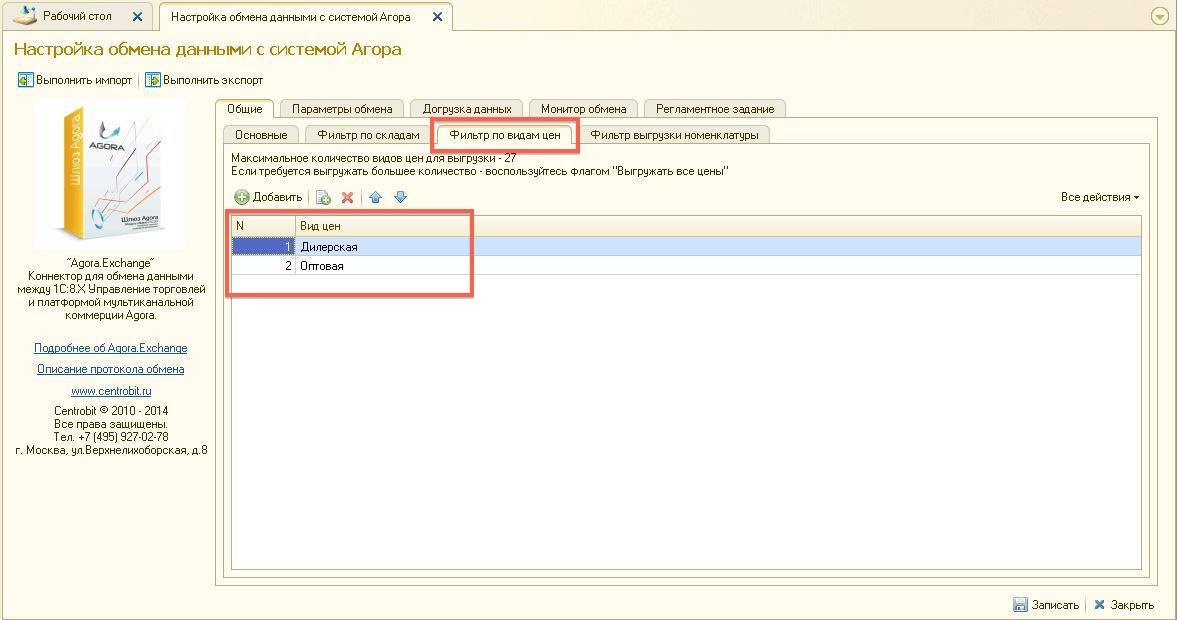Open the Монитор обмена tab
Screen dimensions: 1177x620
click(583, 109)
